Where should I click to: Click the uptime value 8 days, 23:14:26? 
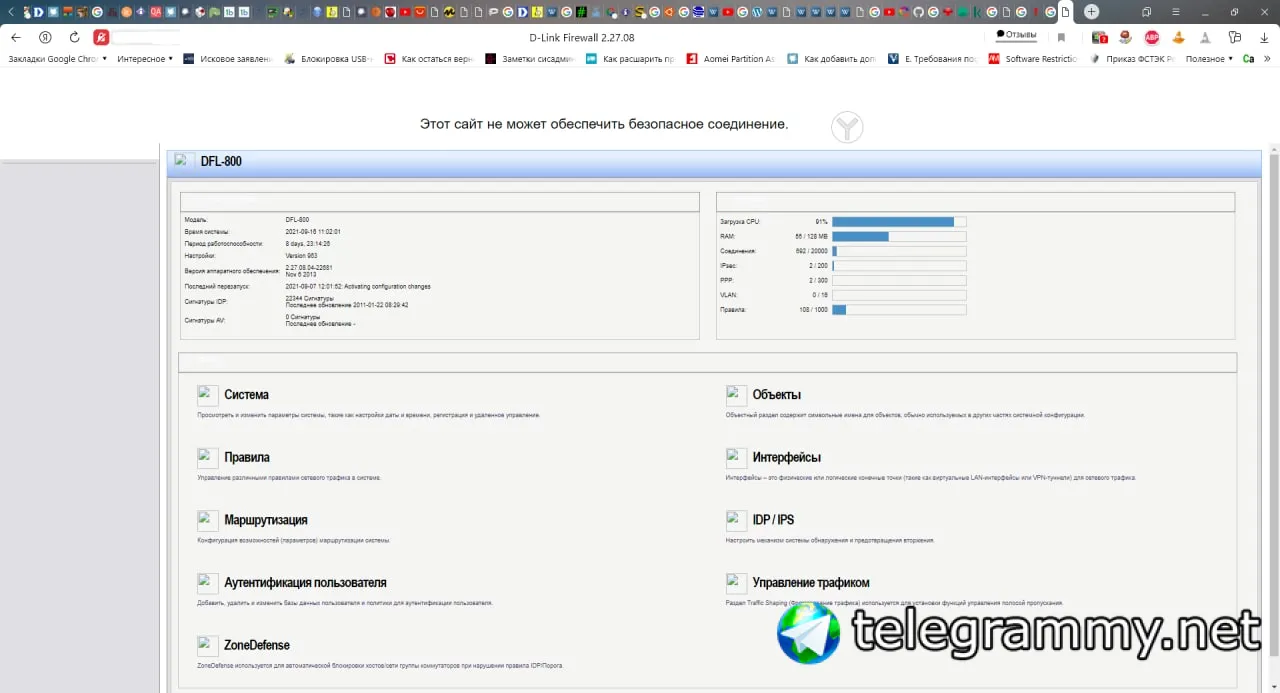[308, 243]
